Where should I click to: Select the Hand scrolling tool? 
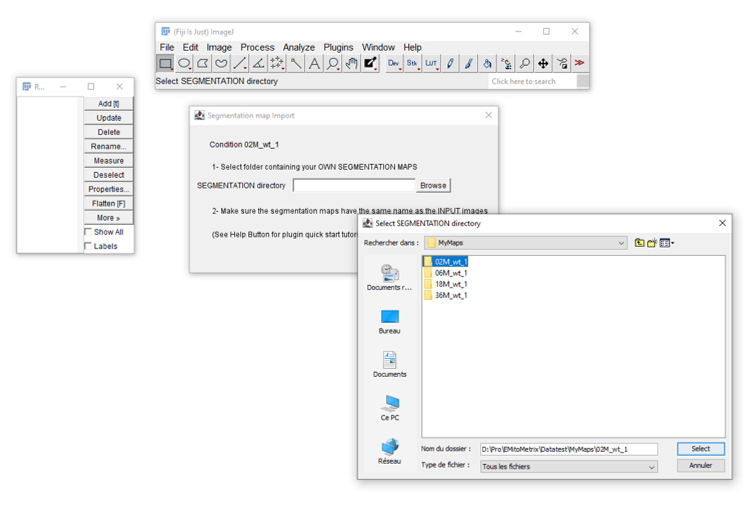tap(351, 63)
